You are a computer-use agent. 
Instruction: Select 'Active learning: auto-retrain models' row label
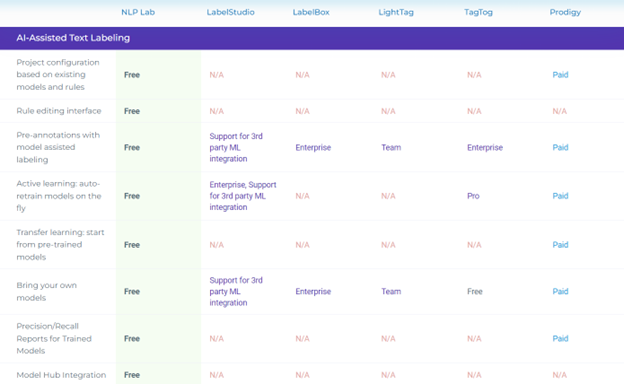tap(59, 196)
